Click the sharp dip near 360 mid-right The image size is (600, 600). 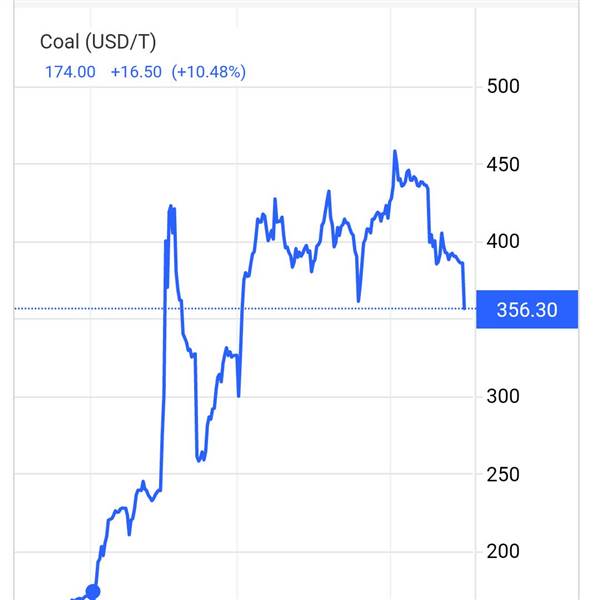[x=359, y=301]
